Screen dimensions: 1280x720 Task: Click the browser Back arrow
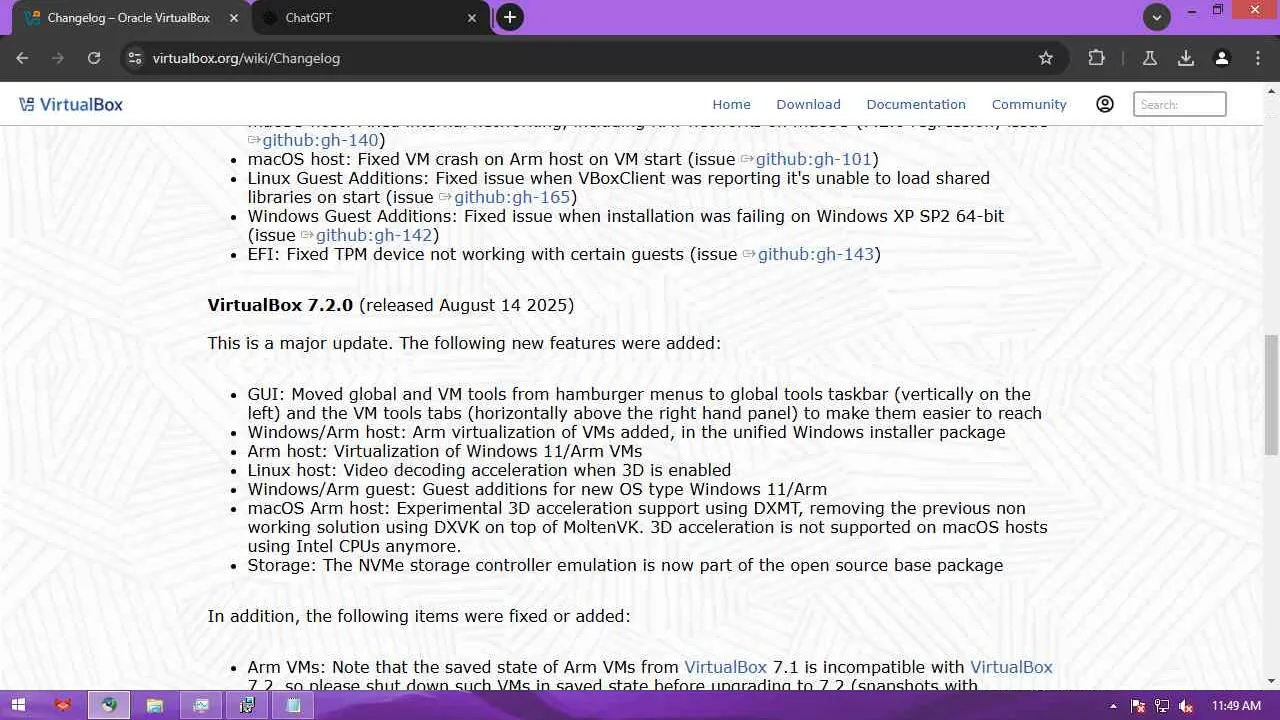click(x=22, y=58)
